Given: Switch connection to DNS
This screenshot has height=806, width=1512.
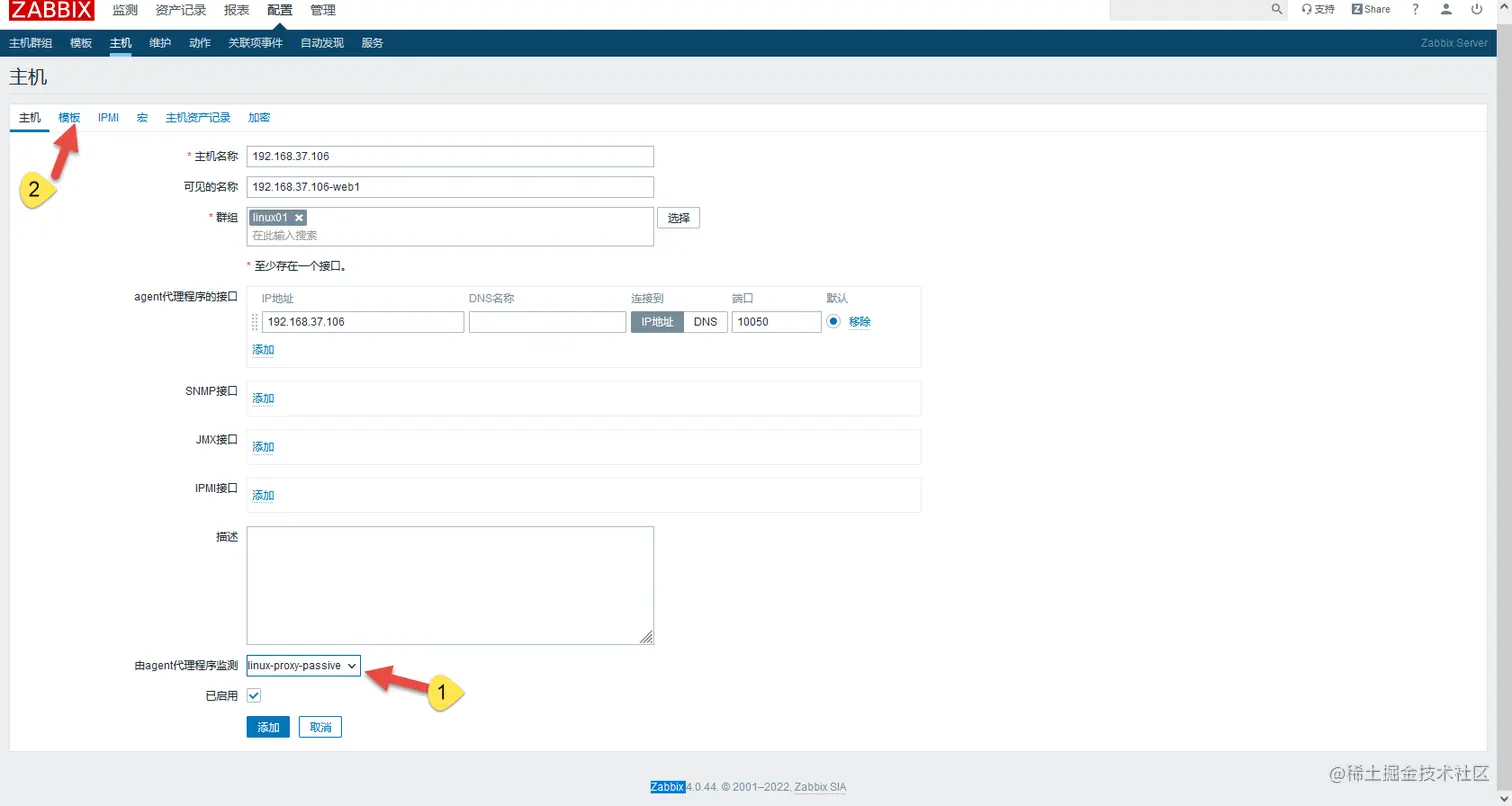Looking at the screenshot, I should (x=705, y=322).
